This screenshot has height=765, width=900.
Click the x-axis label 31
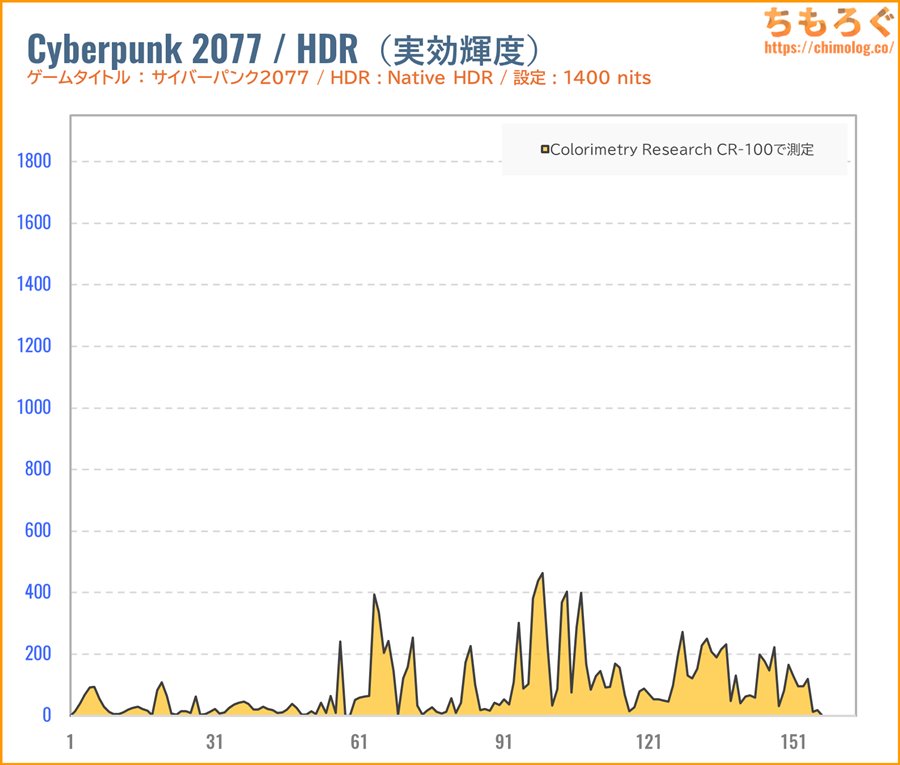tap(215, 742)
